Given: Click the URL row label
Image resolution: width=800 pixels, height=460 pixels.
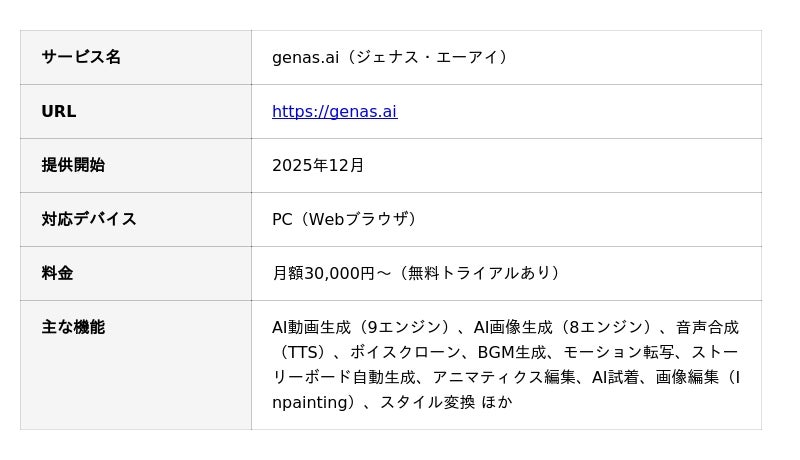Looking at the screenshot, I should 58,112.
